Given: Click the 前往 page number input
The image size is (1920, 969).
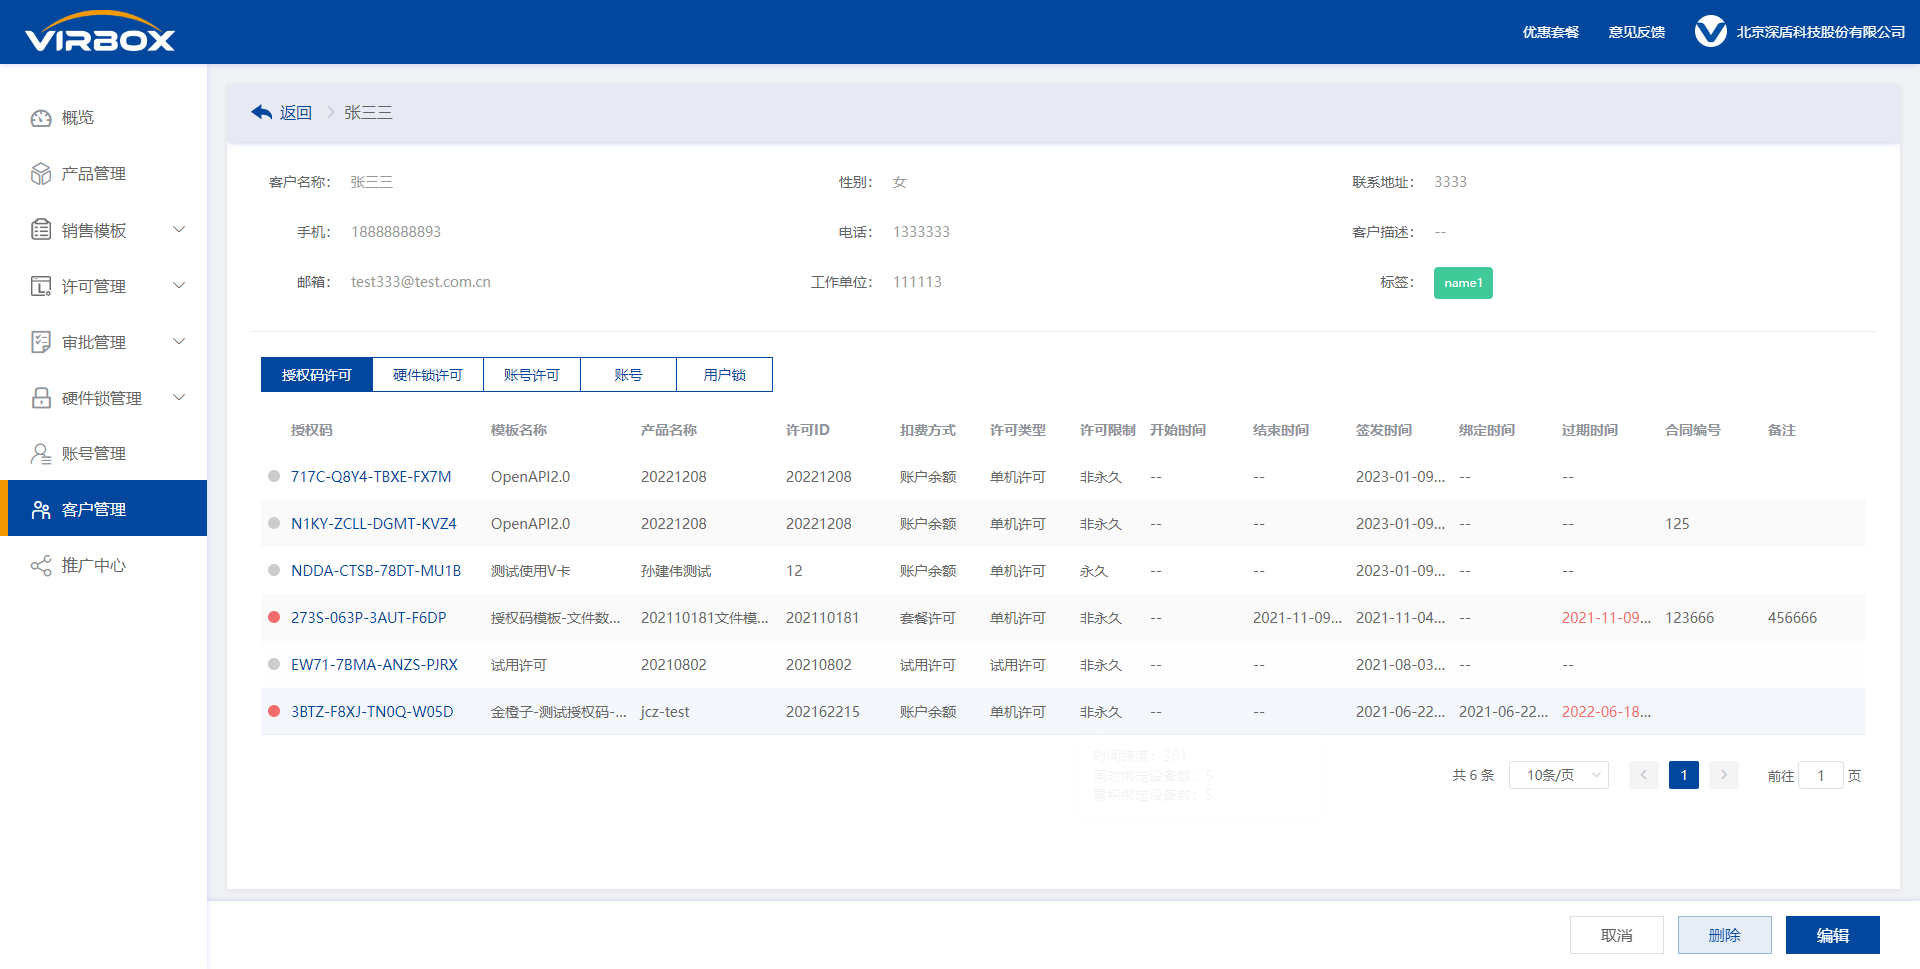Looking at the screenshot, I should (x=1821, y=775).
